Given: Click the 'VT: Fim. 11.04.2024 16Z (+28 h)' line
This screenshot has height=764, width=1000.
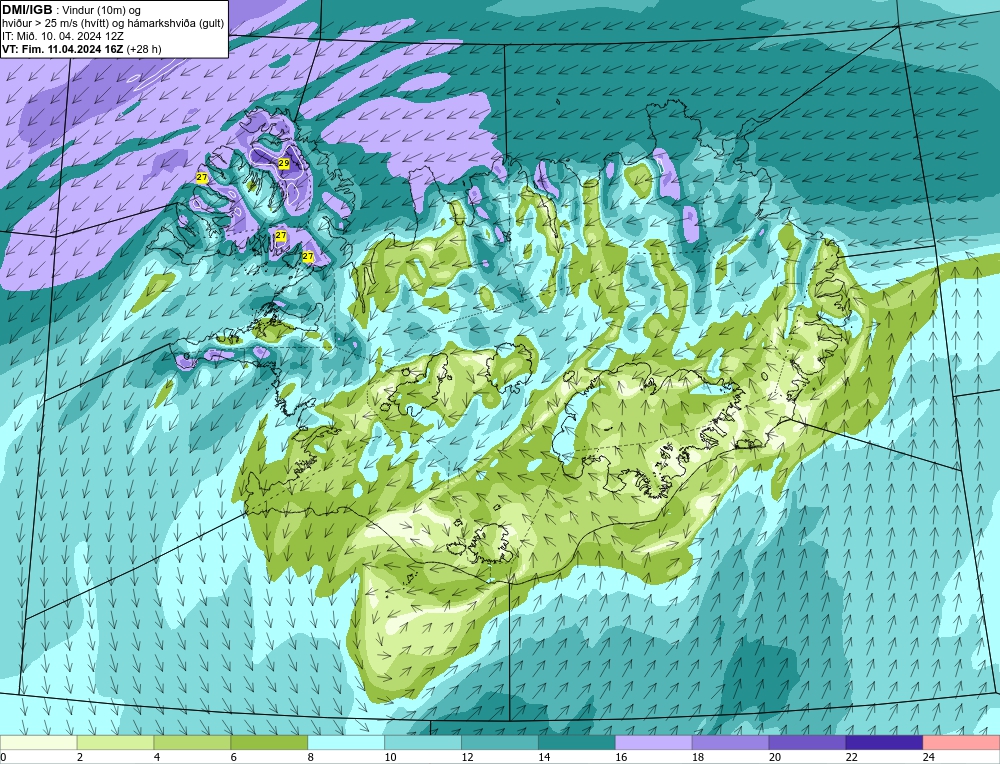Looking at the screenshot, I should (x=82, y=49).
